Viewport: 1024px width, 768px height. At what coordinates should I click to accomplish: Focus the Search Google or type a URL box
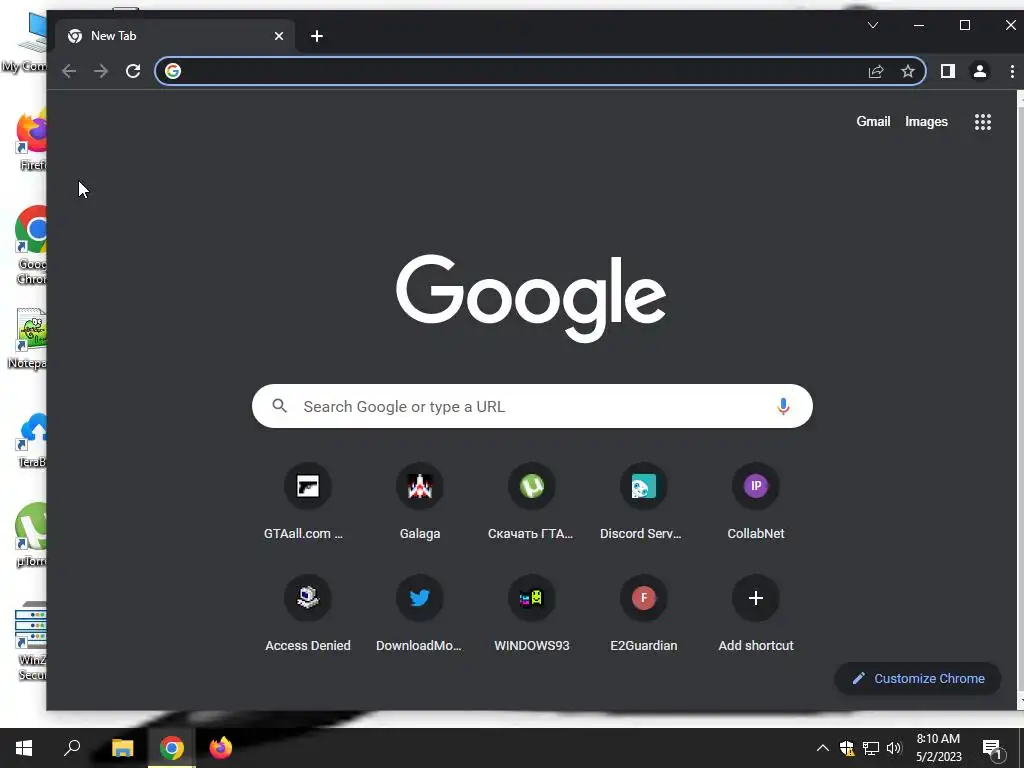click(532, 406)
